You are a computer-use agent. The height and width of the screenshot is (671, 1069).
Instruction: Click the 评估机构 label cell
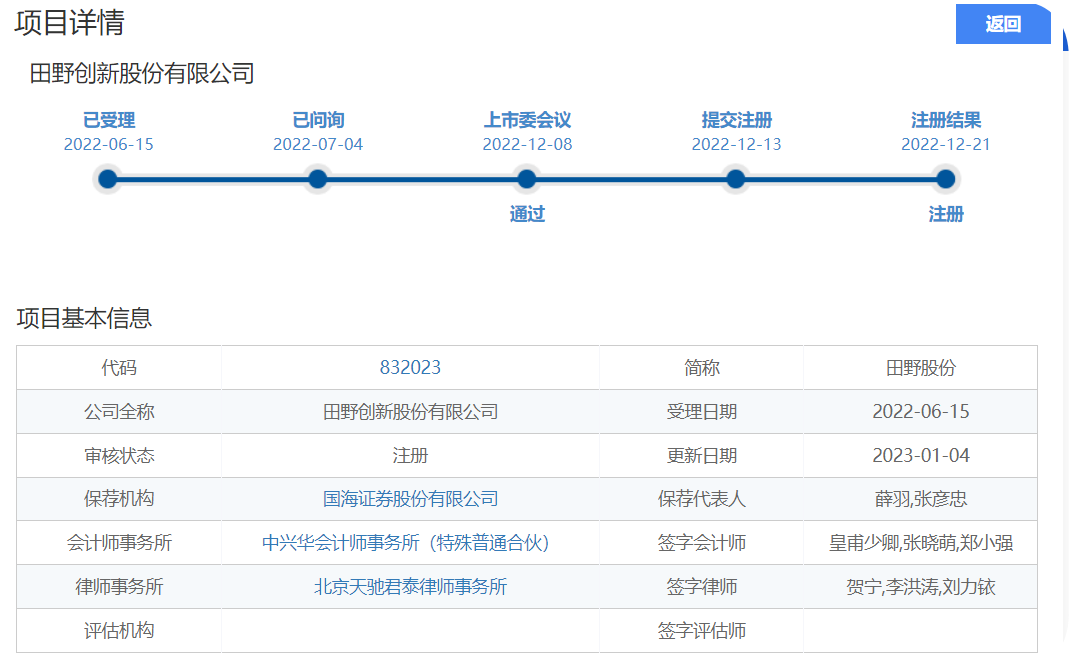tap(119, 630)
